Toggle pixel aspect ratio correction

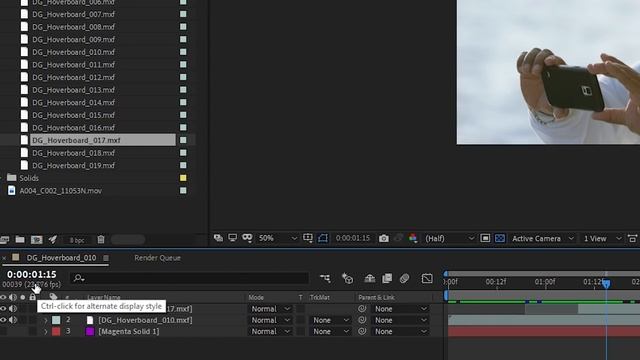[x=632, y=238]
